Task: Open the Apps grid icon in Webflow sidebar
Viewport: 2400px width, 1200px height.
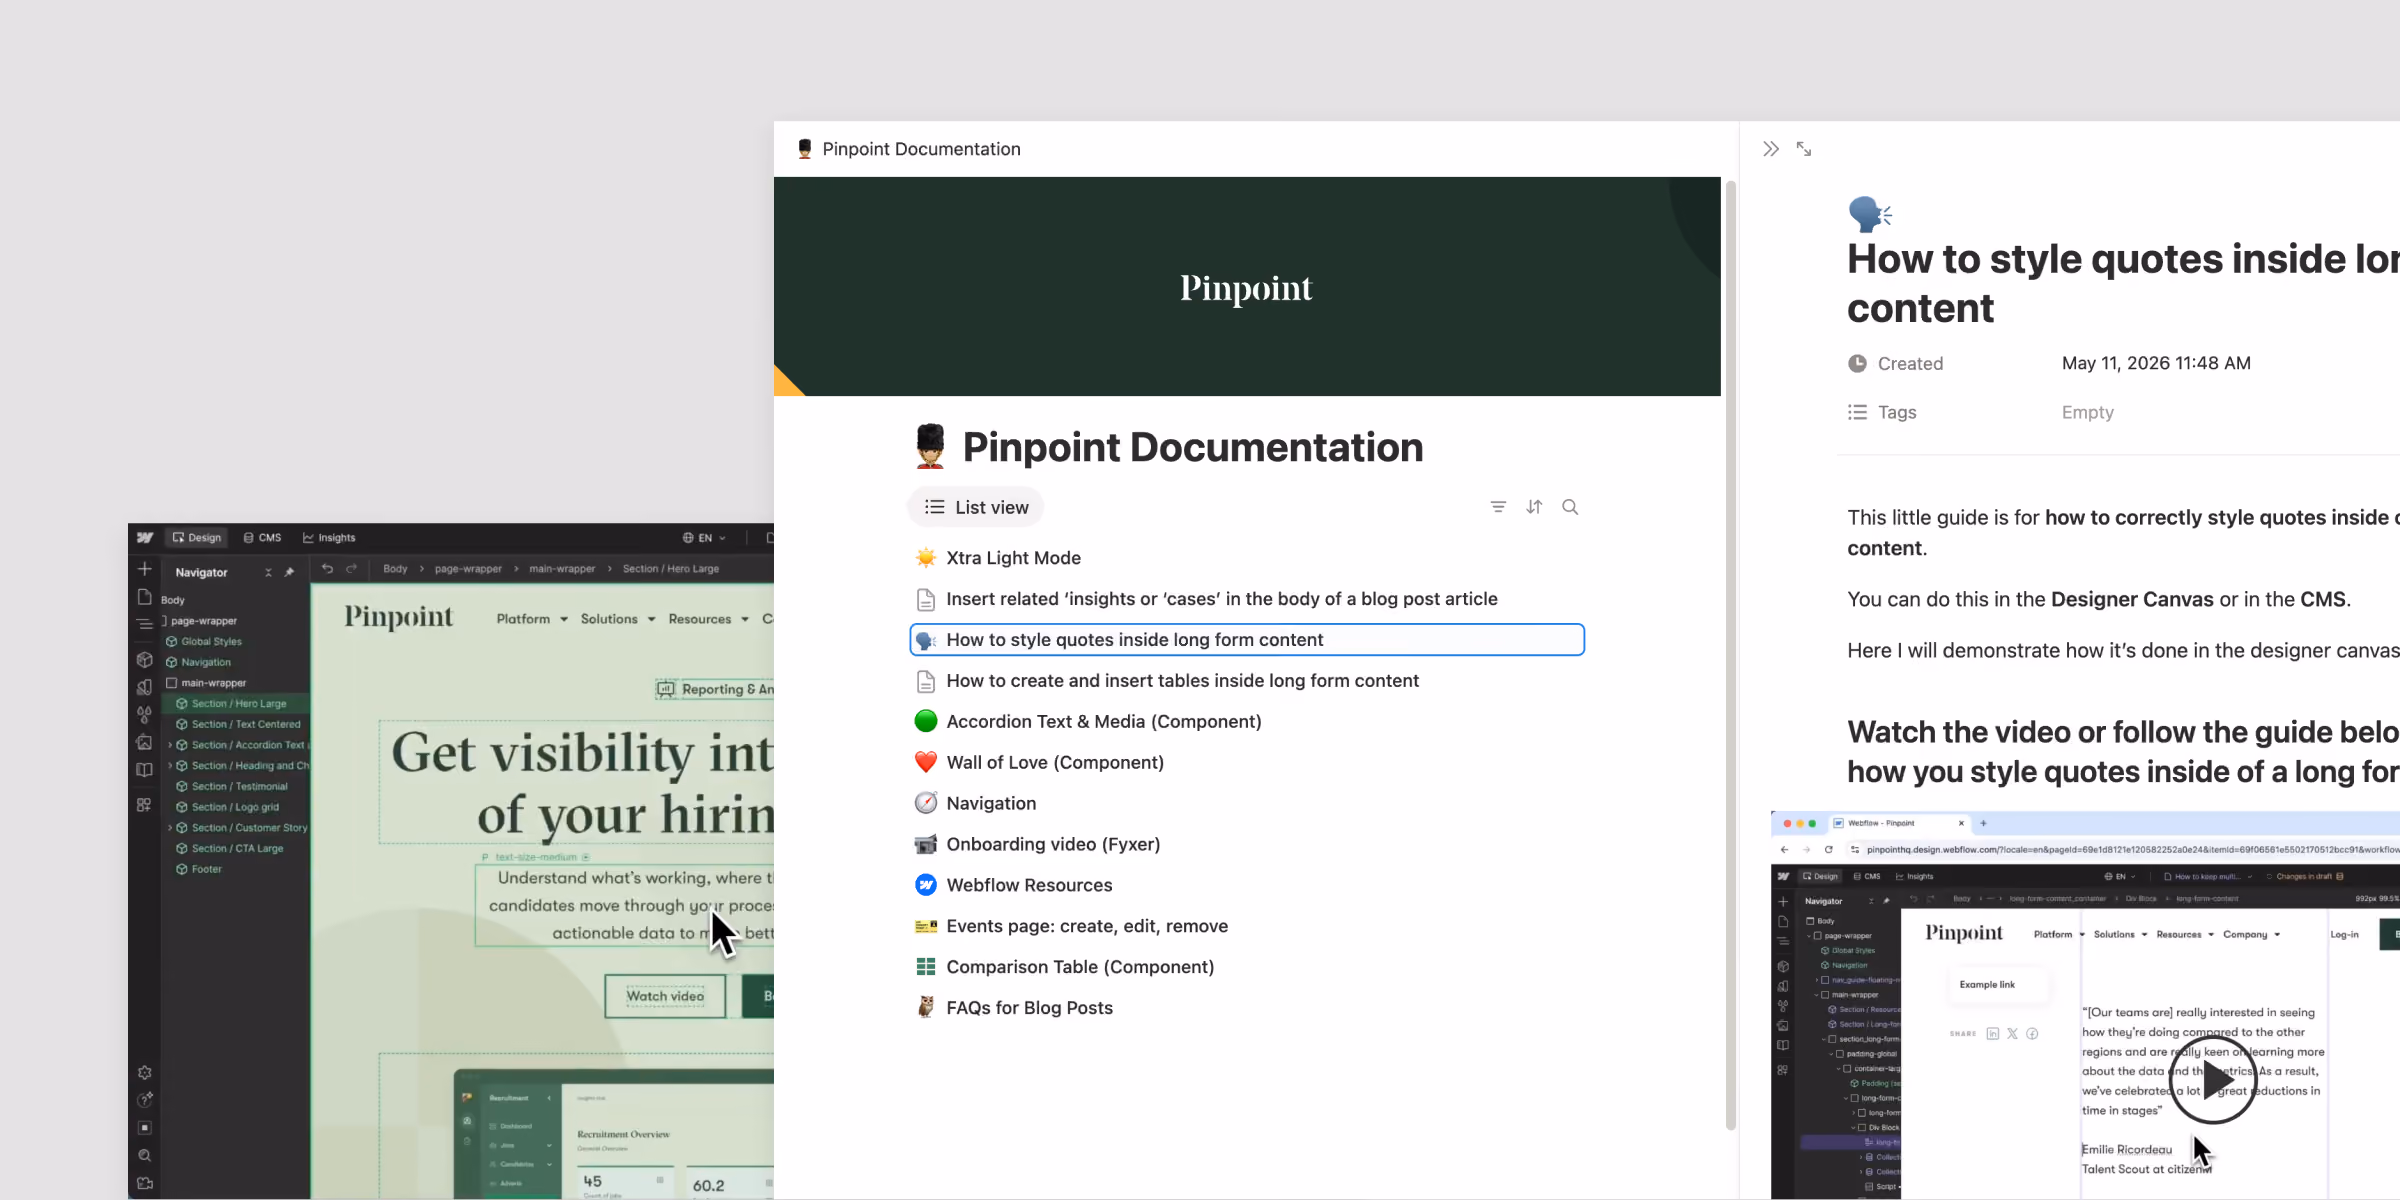Action: [145, 805]
